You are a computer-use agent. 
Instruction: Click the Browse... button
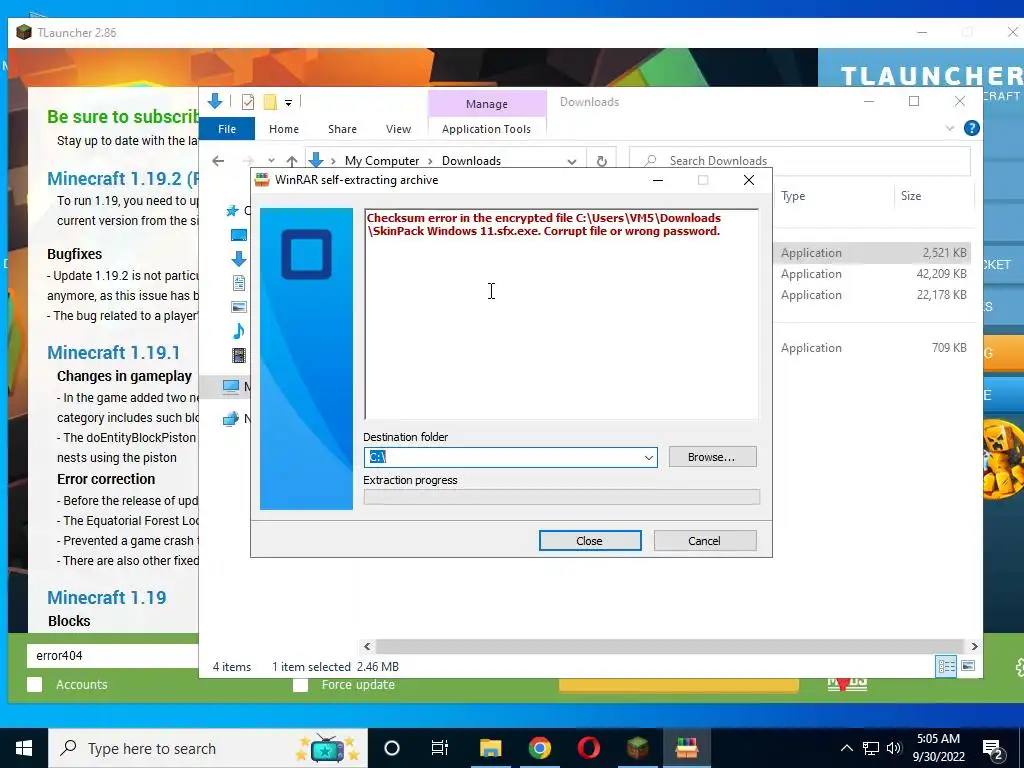[x=712, y=457]
